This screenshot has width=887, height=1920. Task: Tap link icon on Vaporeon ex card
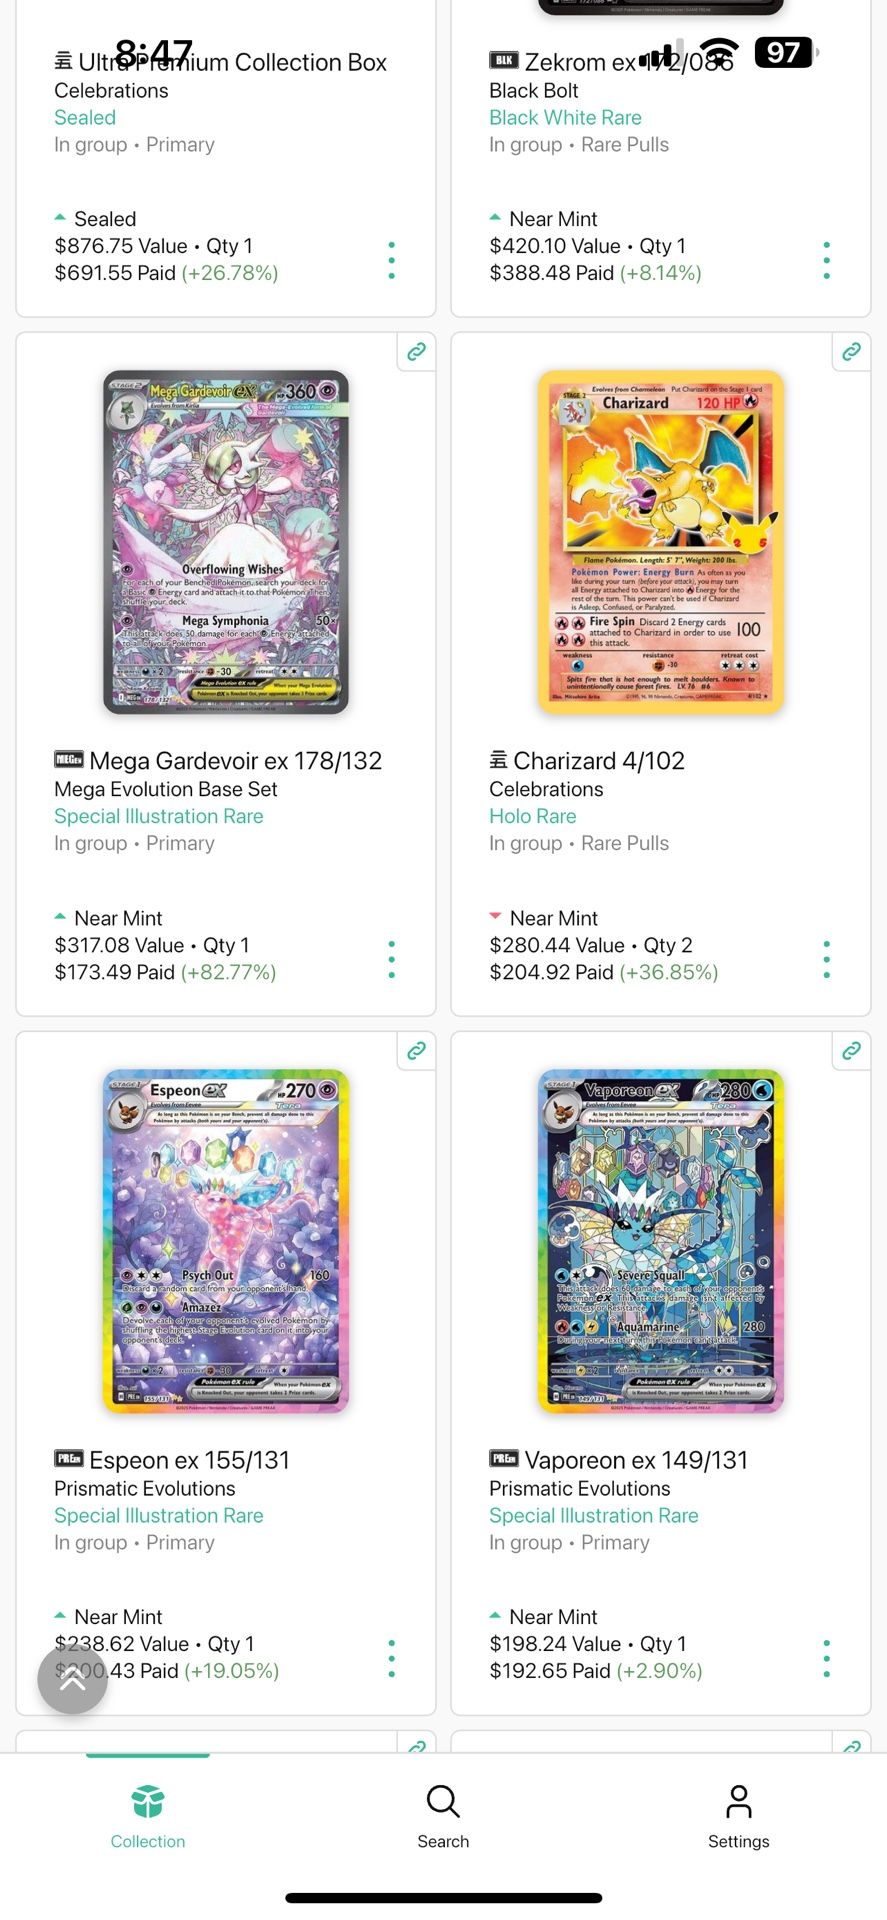[851, 1050]
